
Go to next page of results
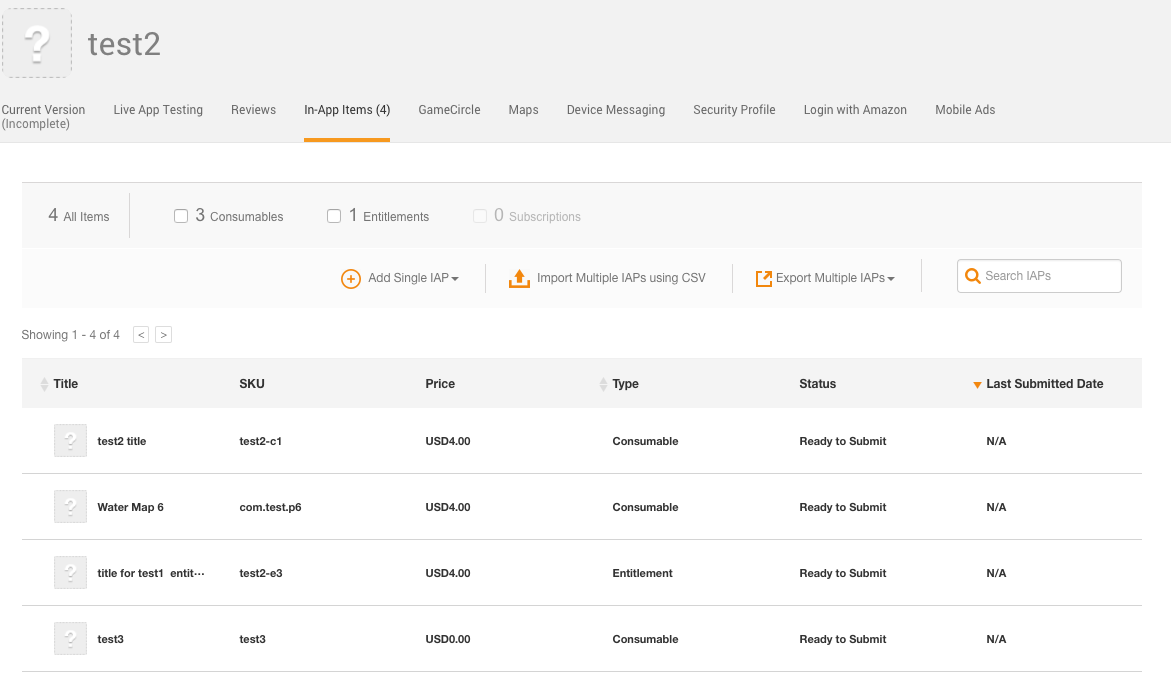[x=164, y=335]
